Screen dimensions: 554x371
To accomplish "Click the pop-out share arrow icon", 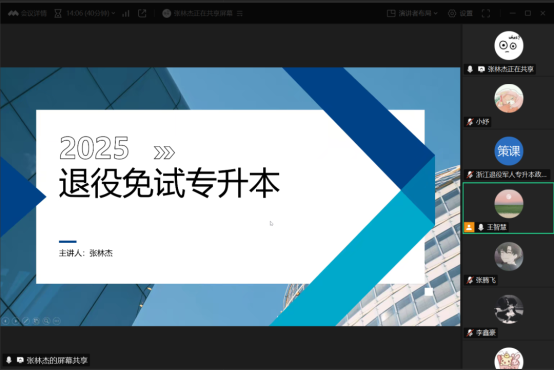I will point(142,13).
